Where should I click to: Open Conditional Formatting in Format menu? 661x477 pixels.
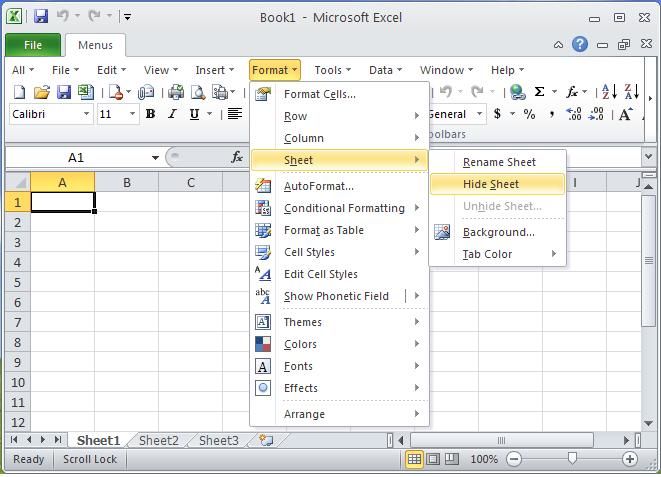pyautogui.click(x=344, y=208)
